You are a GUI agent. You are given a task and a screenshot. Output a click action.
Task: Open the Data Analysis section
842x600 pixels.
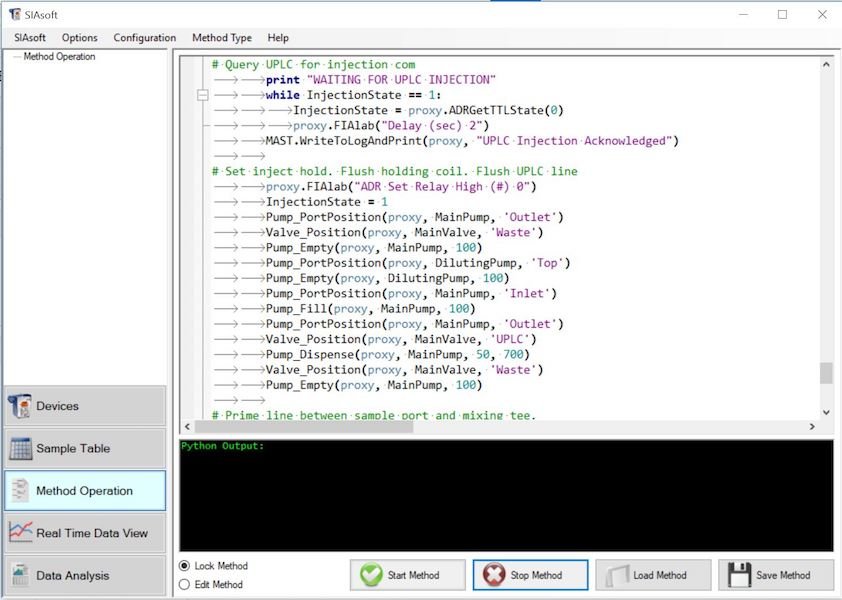click(x=85, y=575)
